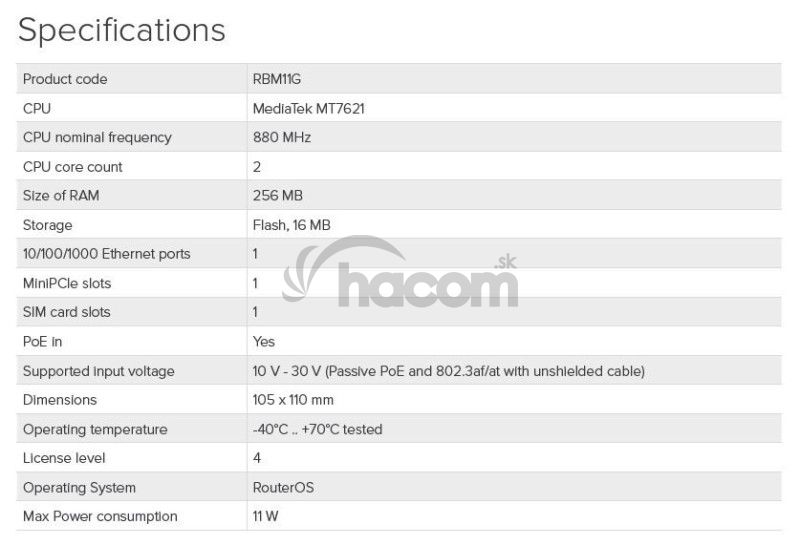Click the -40°C .. +70°C tested value

point(317,429)
